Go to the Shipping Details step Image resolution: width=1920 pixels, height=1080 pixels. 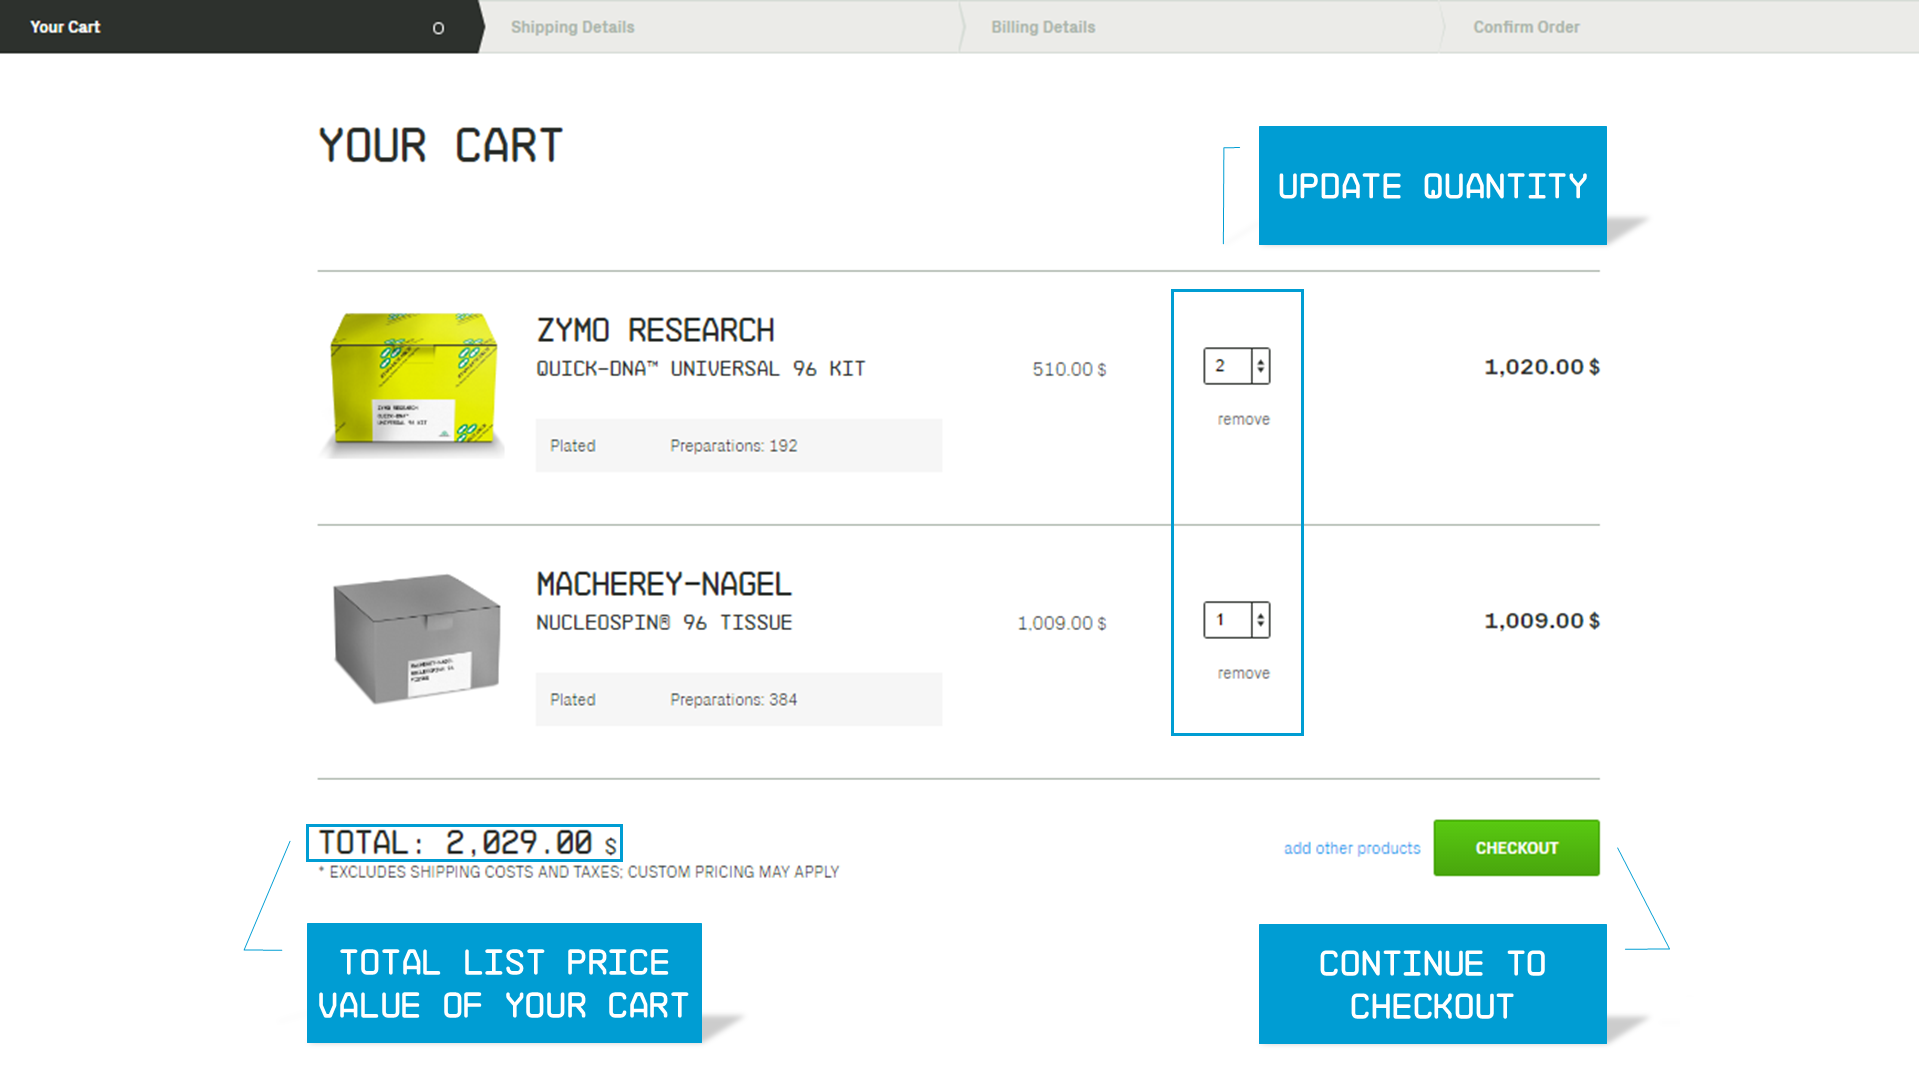click(x=572, y=27)
